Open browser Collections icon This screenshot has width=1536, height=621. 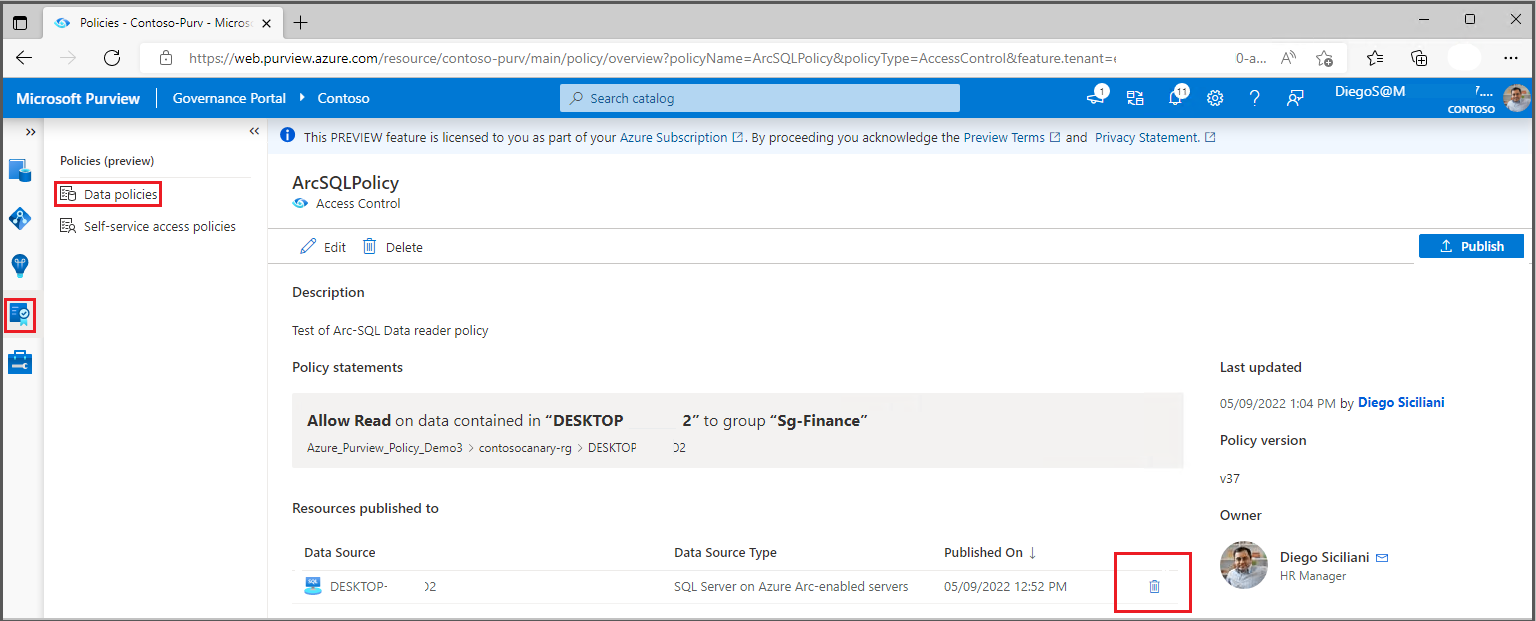1419,58
